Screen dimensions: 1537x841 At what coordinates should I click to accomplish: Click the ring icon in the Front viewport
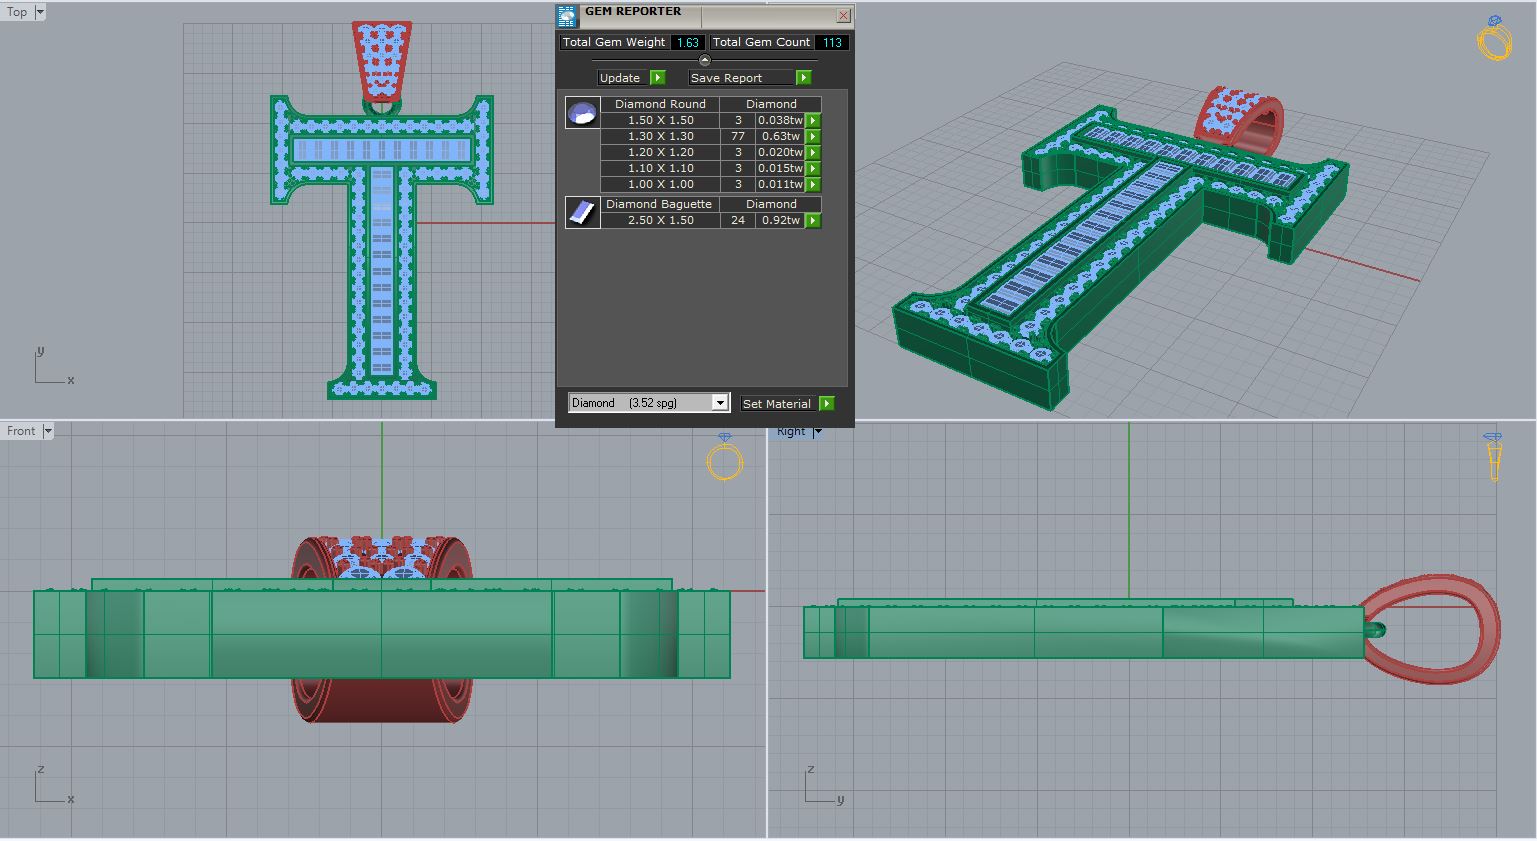click(725, 458)
